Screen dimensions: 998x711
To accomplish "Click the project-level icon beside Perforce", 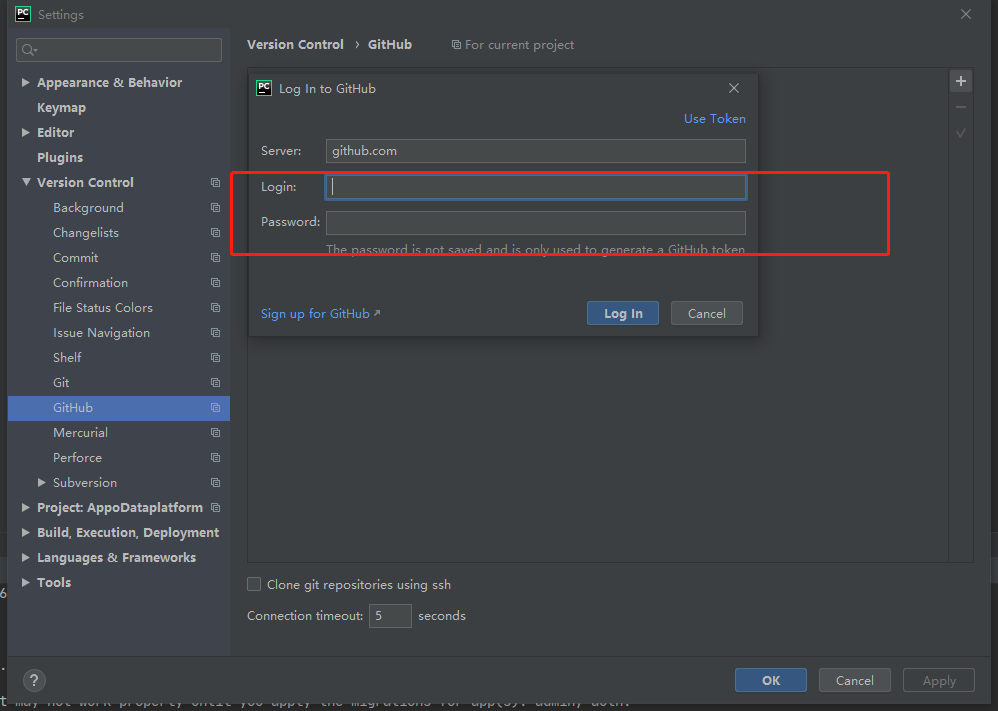I will click(216, 458).
